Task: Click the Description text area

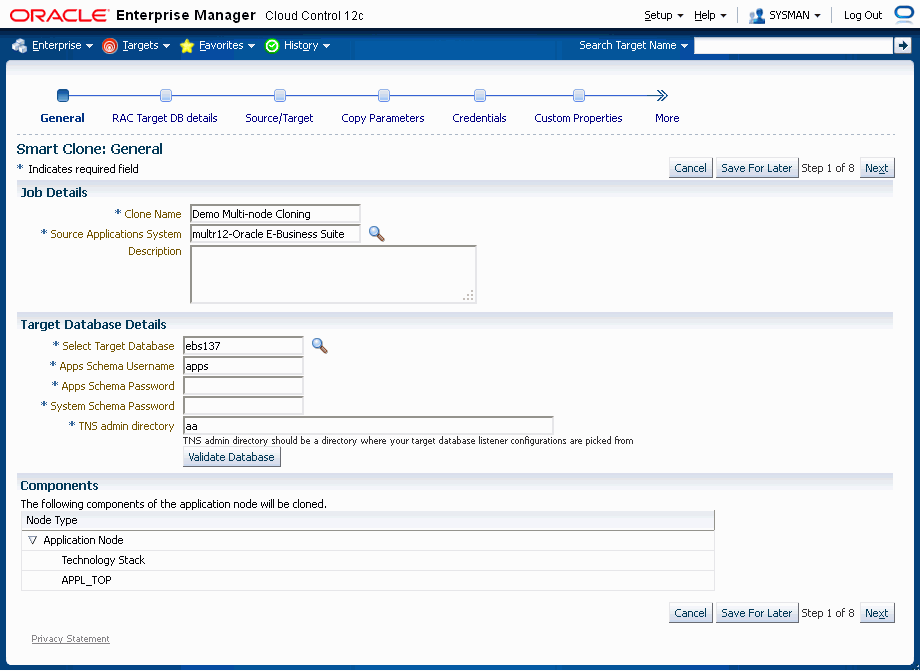Action: 333,274
